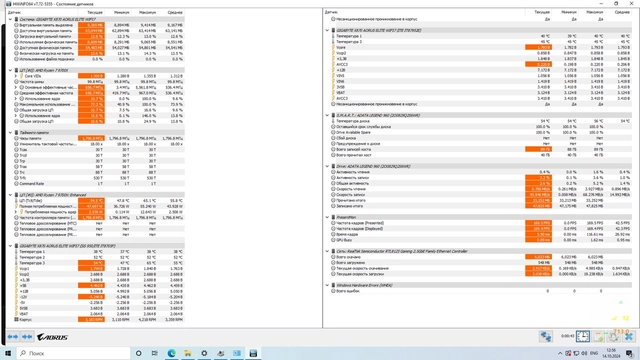The height and width of the screenshot is (360, 640).
Task: Select the Текущая скорость скачивания row
Action: 481,269
